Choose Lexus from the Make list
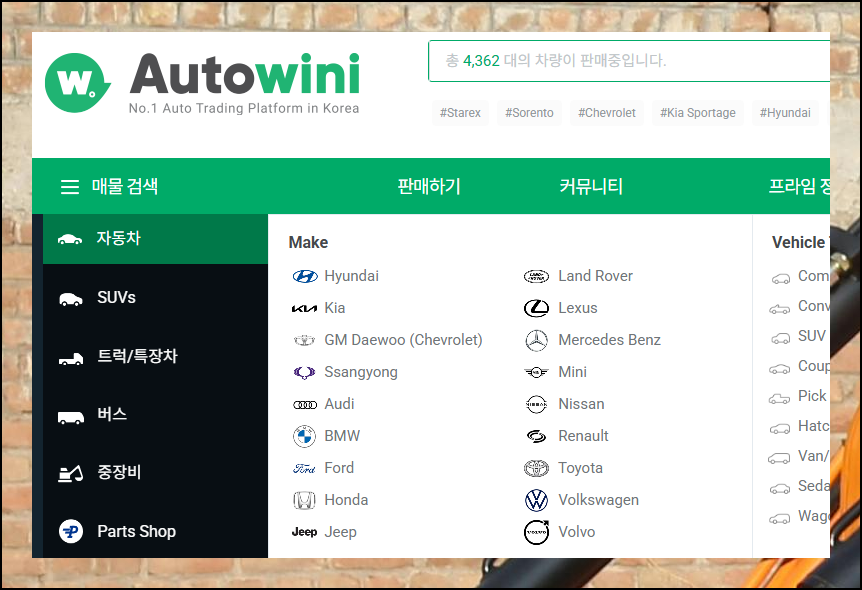 578,308
